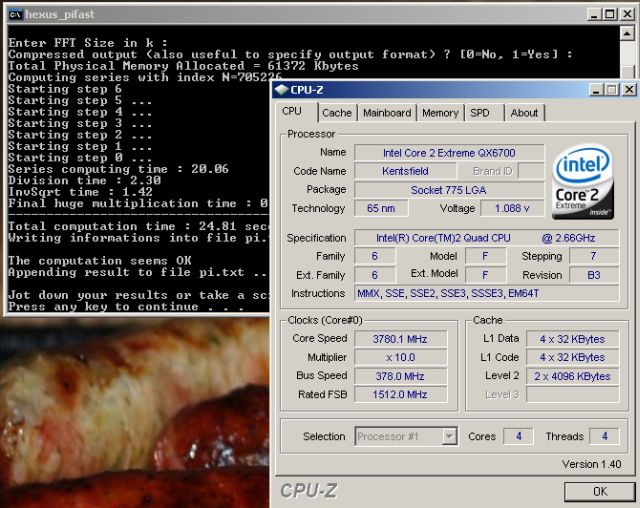Screen dimensions: 640x508
Task: Click the Division time : 2.30 line
Action: tap(84, 180)
